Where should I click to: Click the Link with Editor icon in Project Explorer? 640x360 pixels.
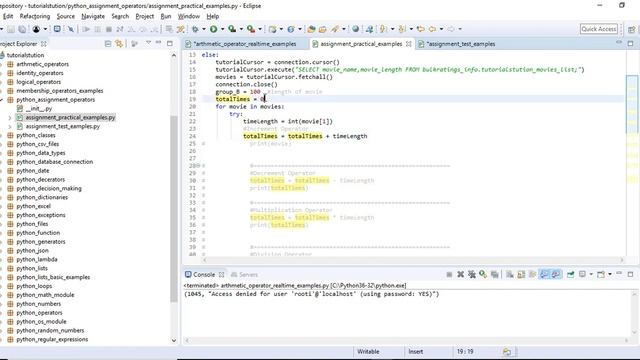(119, 44)
